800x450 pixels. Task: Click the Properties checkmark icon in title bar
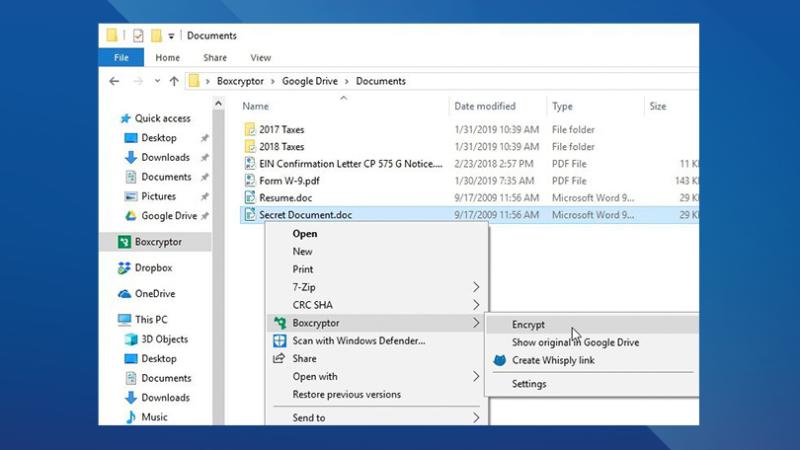click(x=138, y=36)
